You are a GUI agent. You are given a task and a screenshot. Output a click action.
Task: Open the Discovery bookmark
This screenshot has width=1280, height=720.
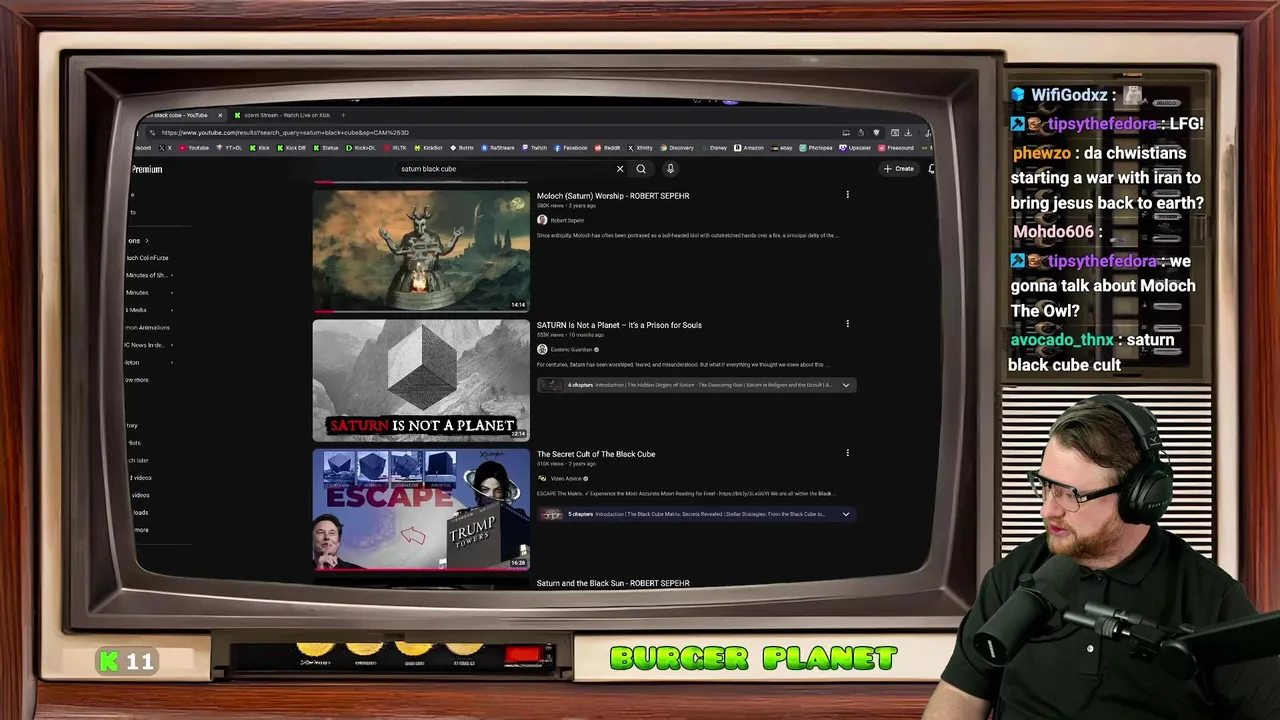(677, 148)
